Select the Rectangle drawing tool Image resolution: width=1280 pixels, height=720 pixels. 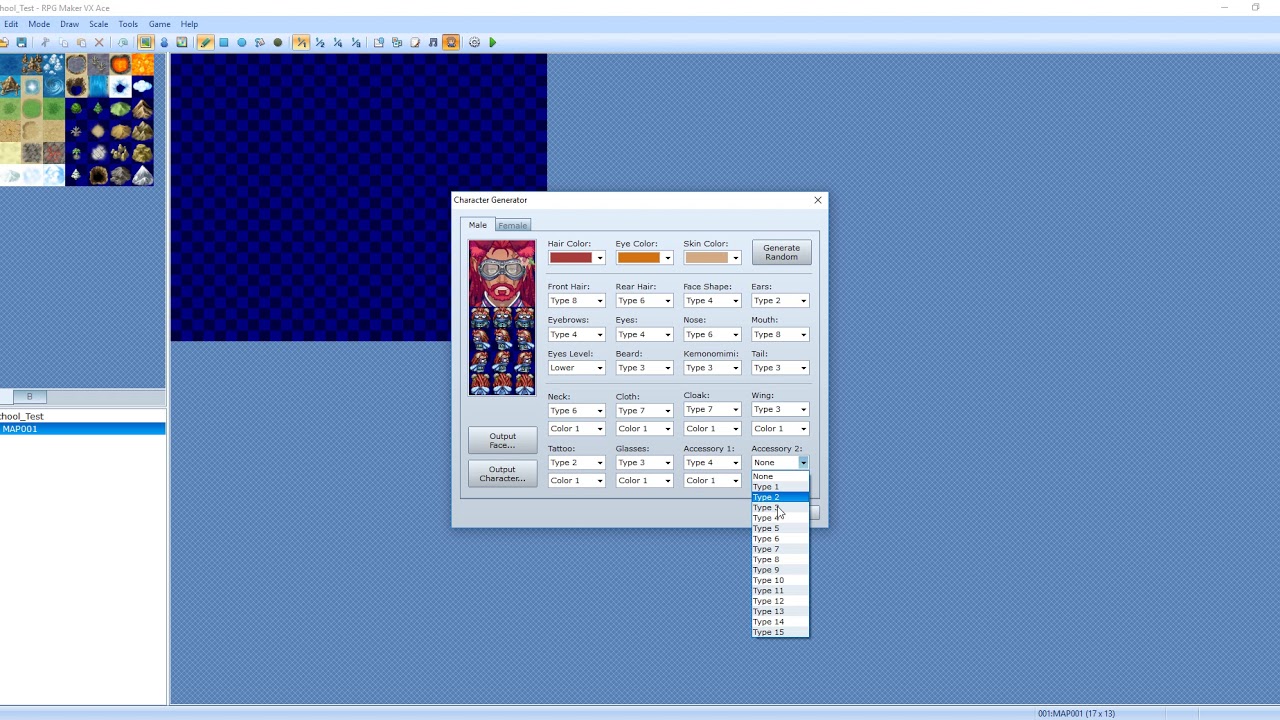coord(223,42)
